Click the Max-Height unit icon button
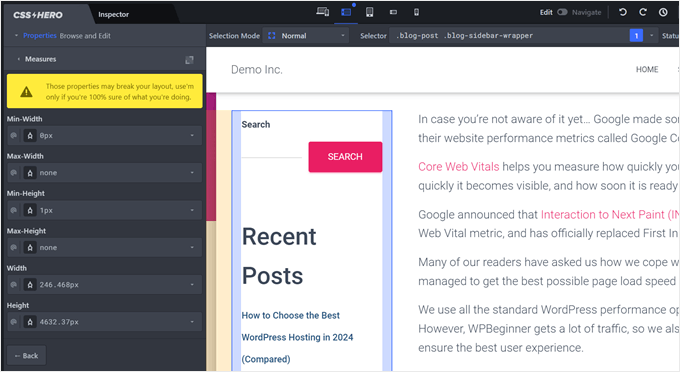 pyautogui.click(x=30, y=248)
